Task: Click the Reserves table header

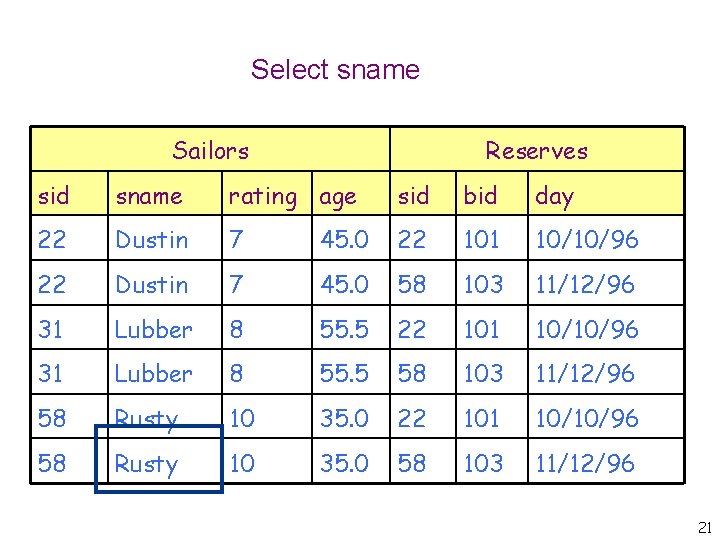Action: [536, 151]
